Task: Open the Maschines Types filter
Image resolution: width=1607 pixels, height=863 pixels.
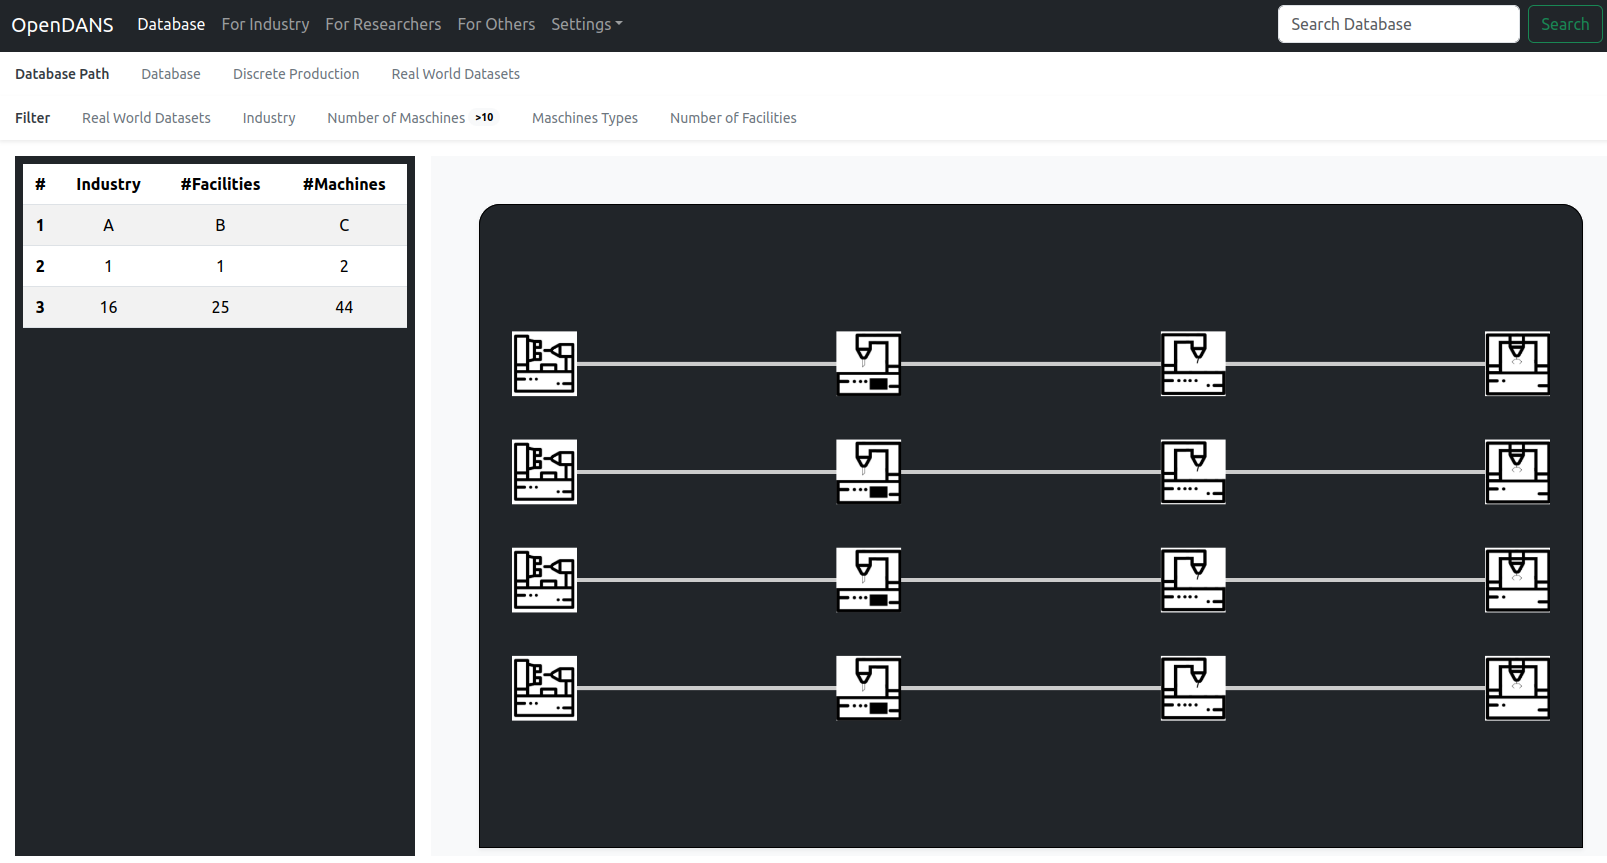Action: (x=584, y=118)
